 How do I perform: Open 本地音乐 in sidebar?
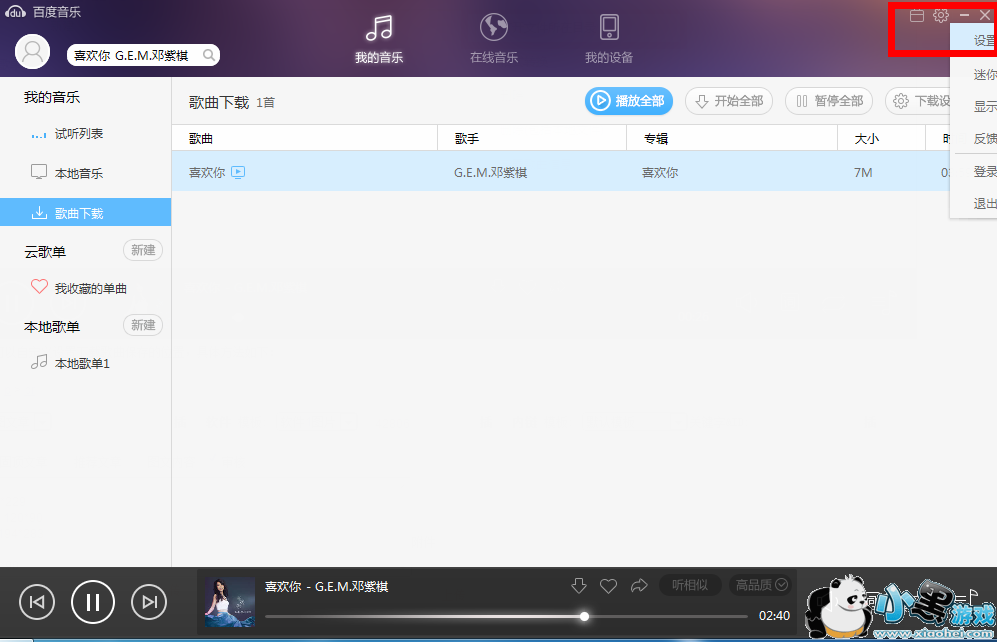click(85, 173)
